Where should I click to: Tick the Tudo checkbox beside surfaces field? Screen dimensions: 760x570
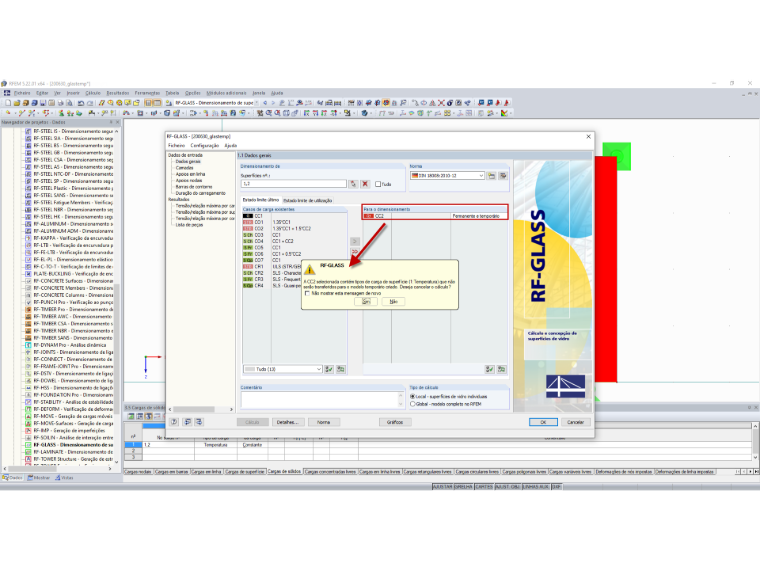[378, 184]
